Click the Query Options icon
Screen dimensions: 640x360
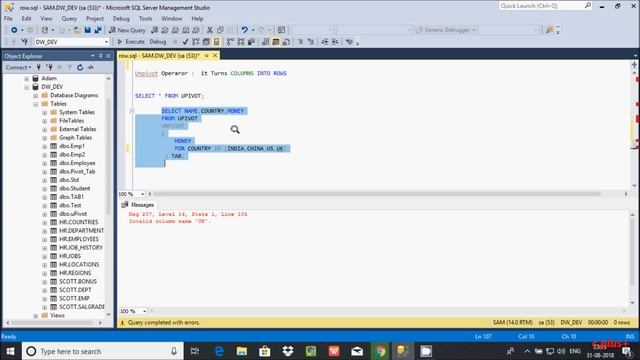tap(207, 42)
